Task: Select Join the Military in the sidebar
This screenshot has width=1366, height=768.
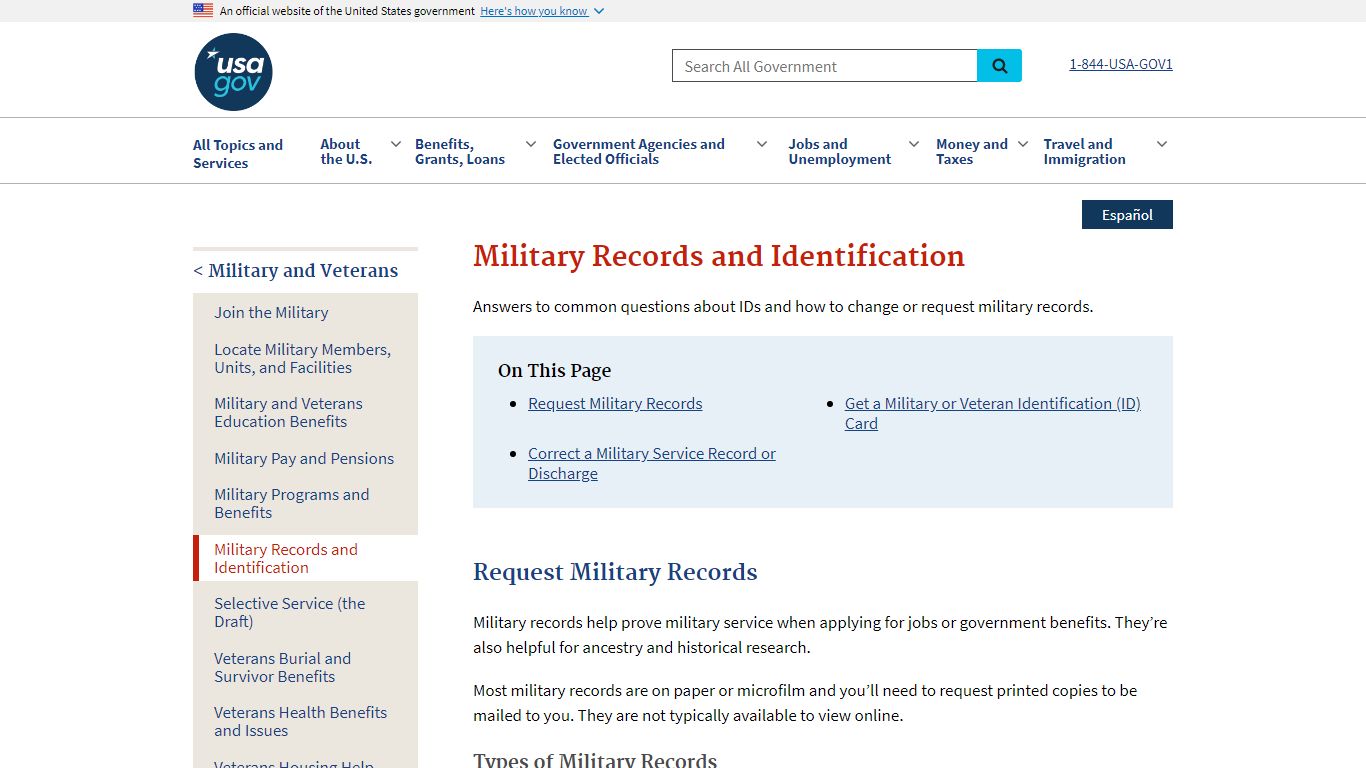Action: pos(271,312)
